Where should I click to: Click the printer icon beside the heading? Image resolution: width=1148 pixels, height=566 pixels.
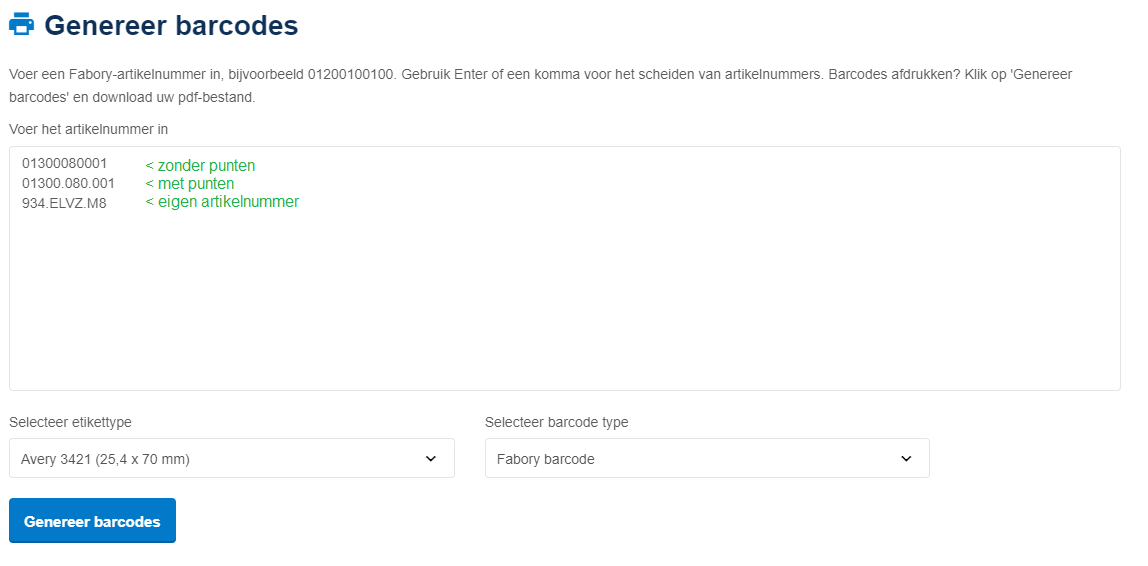click(x=22, y=25)
